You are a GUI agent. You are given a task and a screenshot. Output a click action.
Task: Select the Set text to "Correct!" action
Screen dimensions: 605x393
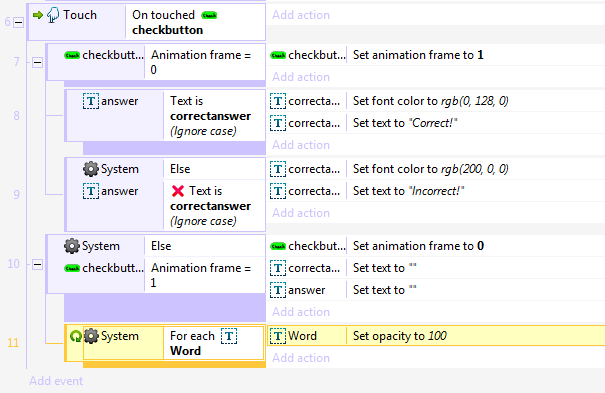405,123
